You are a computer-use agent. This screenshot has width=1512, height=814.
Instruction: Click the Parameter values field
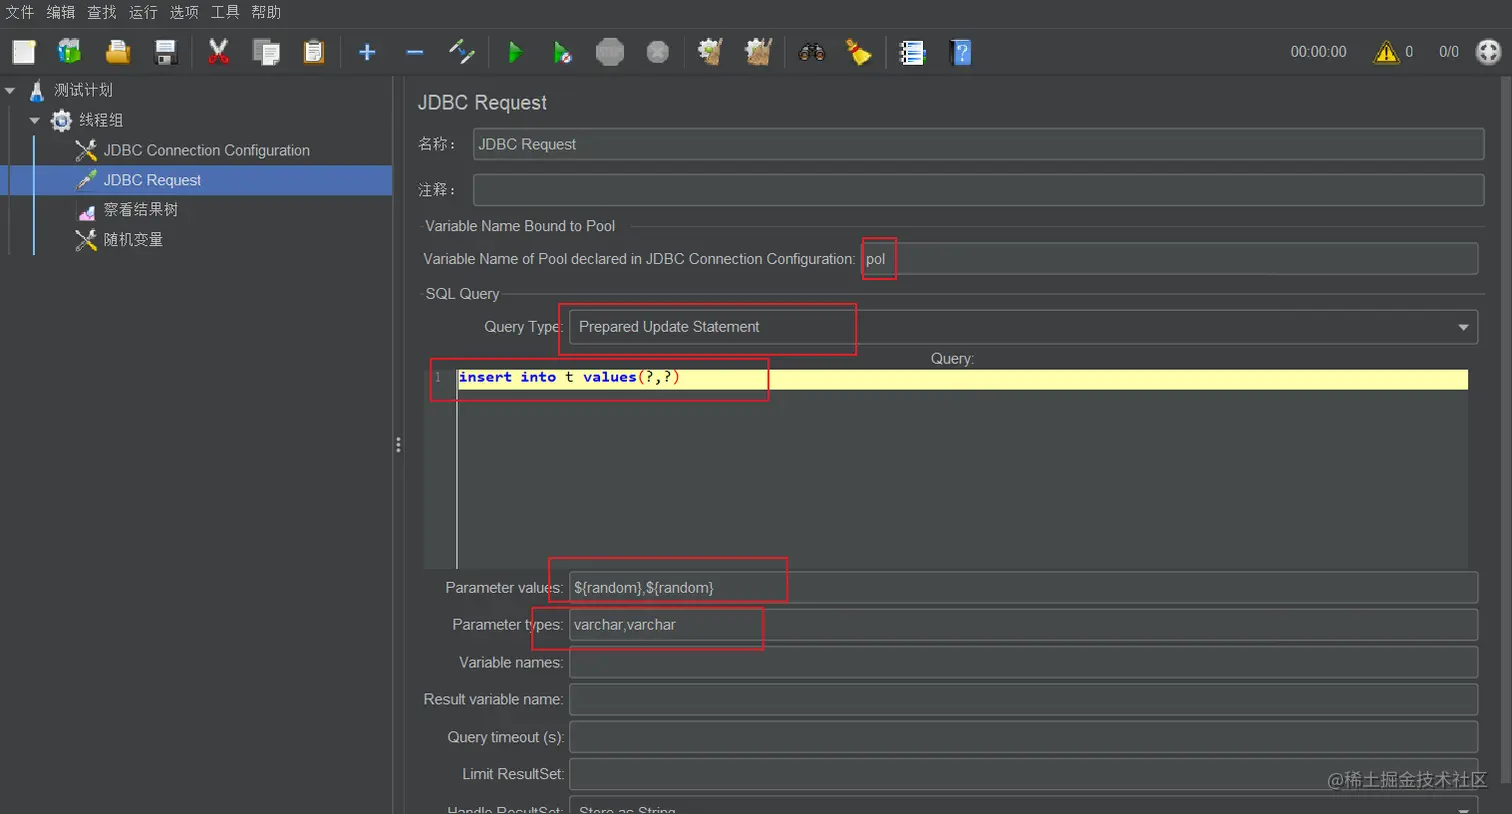[1023, 588]
